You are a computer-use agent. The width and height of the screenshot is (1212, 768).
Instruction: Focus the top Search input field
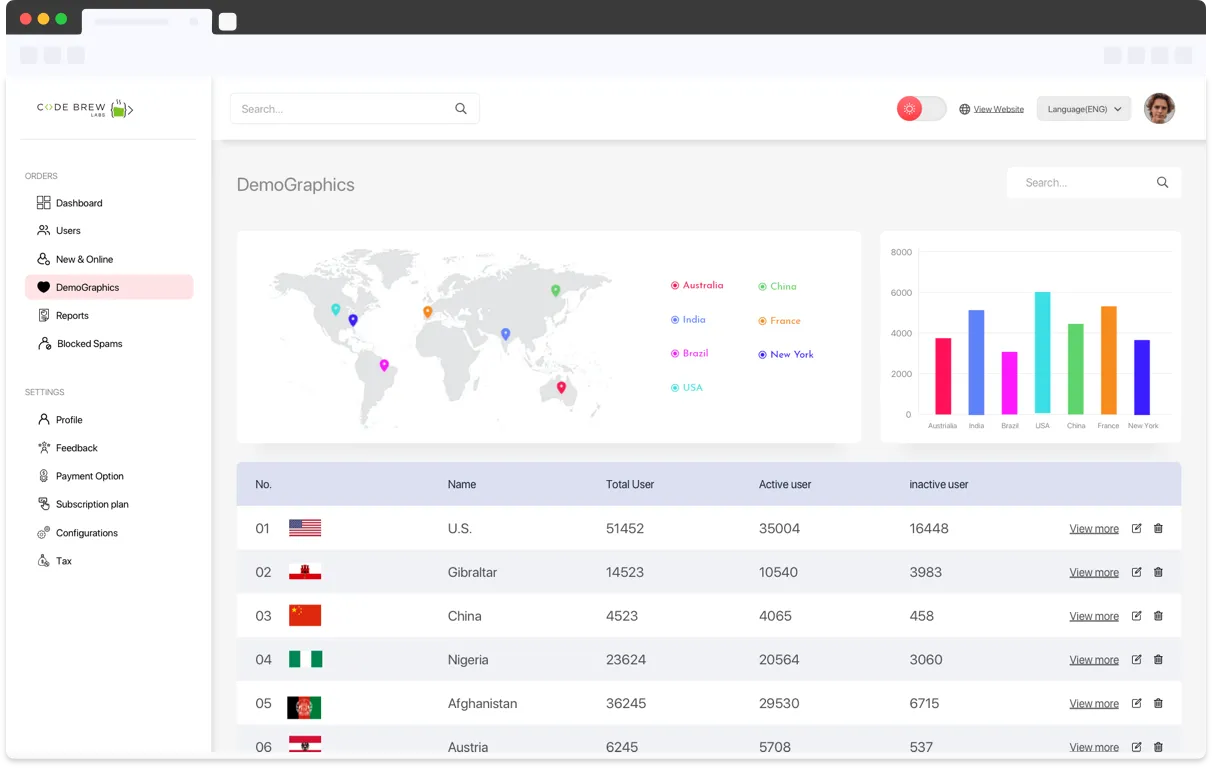point(340,109)
